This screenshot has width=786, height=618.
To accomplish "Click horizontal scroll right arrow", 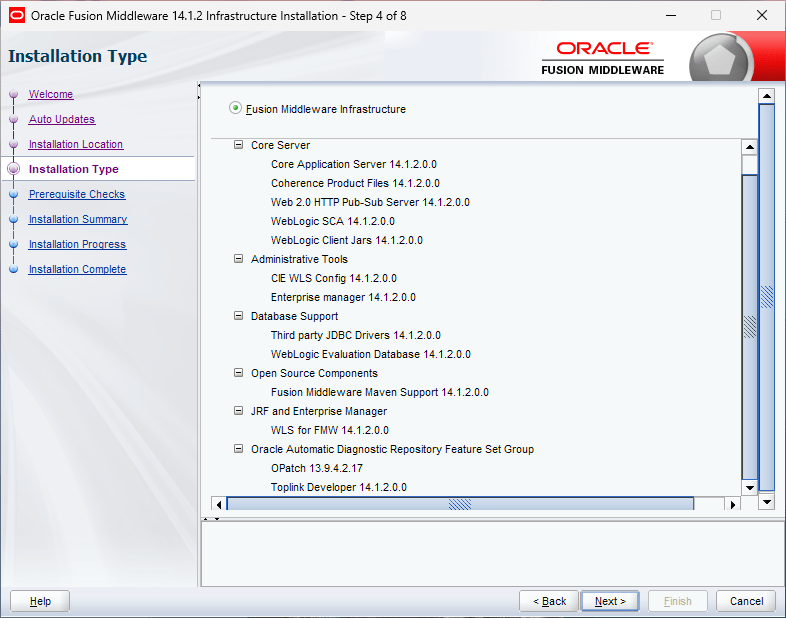I will coord(732,504).
